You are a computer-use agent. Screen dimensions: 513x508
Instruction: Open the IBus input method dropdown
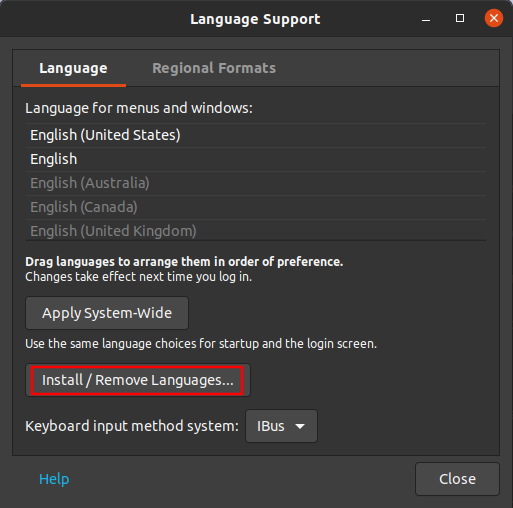[x=281, y=426]
